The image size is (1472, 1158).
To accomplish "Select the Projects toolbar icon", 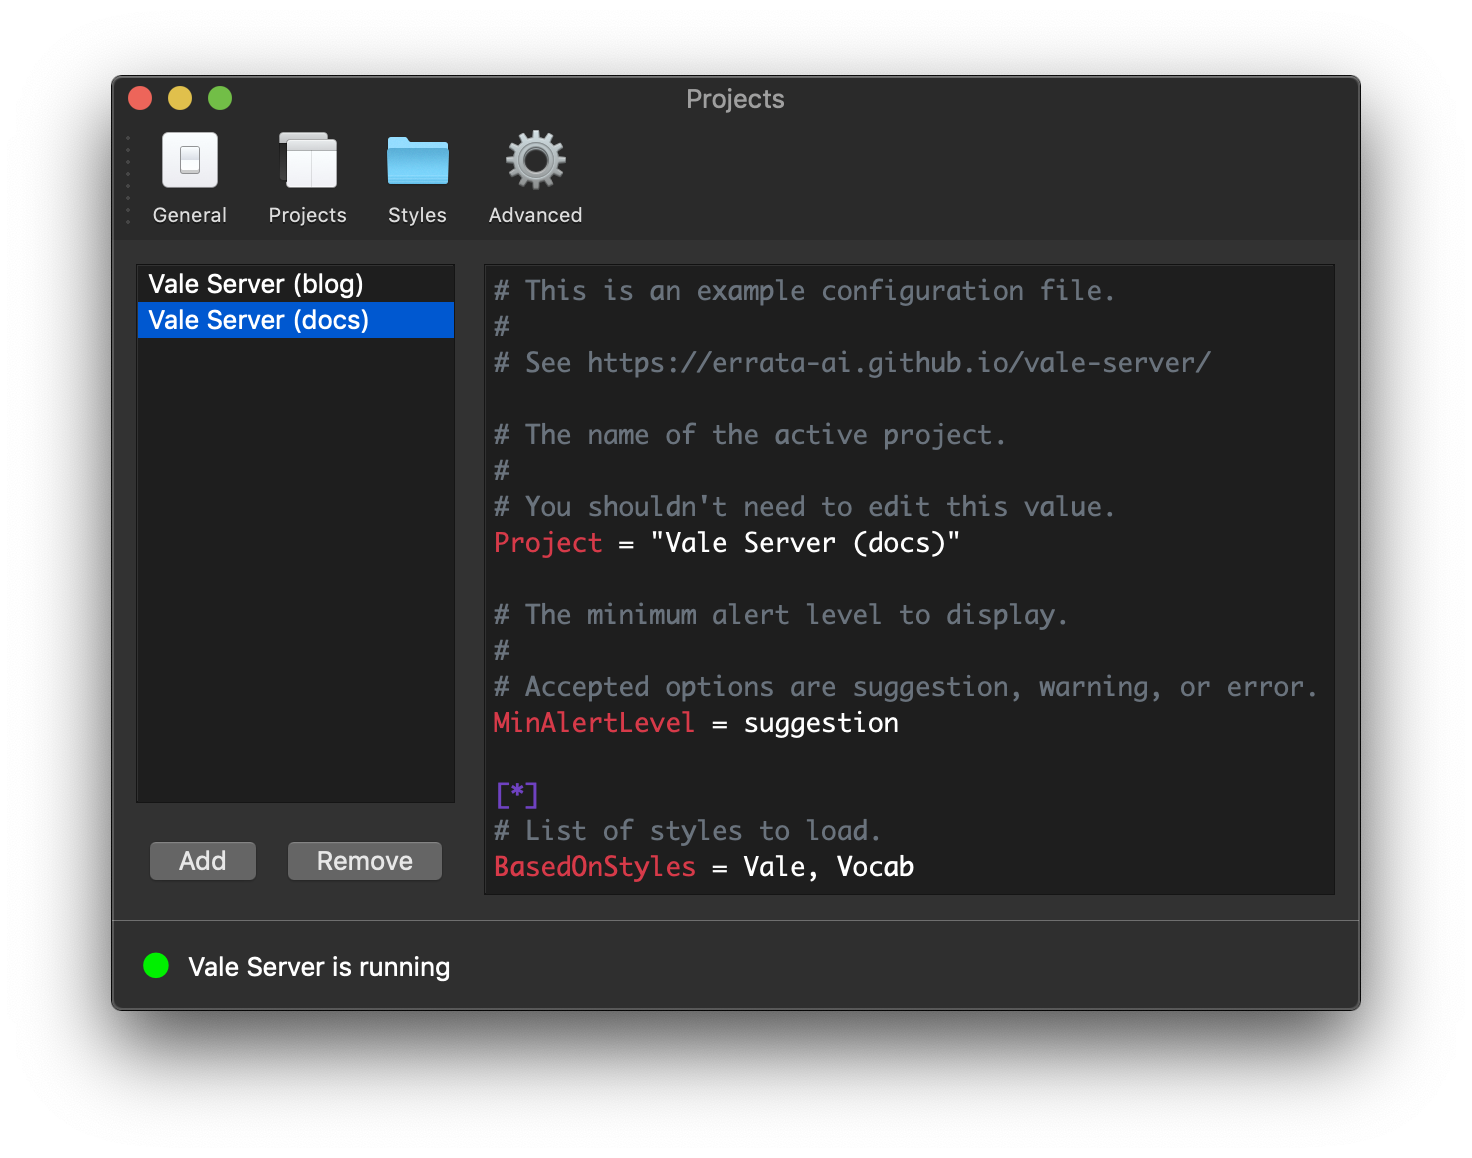I will click(x=308, y=161).
